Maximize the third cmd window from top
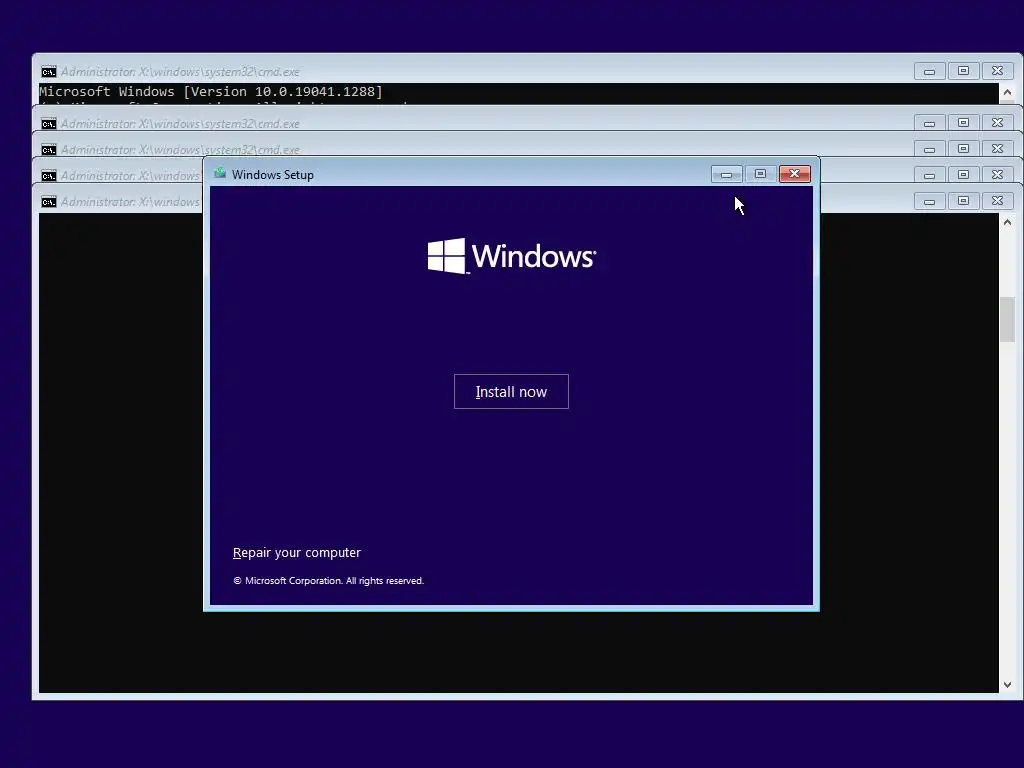 963,149
